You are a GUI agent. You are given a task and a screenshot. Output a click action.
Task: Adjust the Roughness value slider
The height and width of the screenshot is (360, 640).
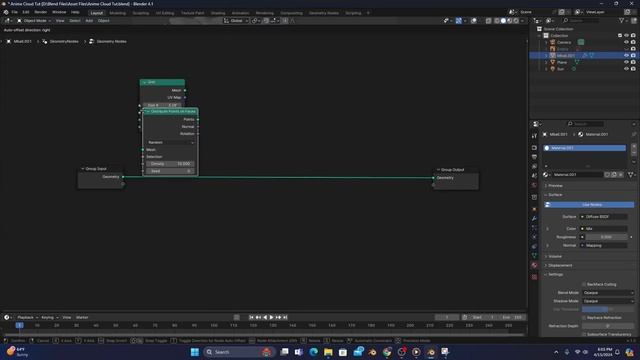click(x=606, y=237)
